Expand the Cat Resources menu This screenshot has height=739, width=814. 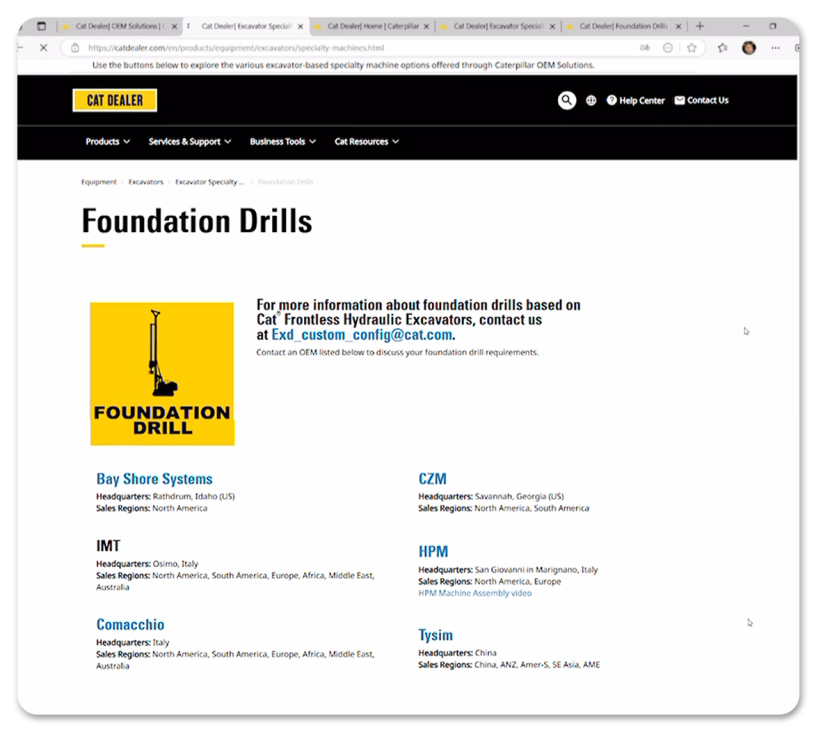coord(366,142)
